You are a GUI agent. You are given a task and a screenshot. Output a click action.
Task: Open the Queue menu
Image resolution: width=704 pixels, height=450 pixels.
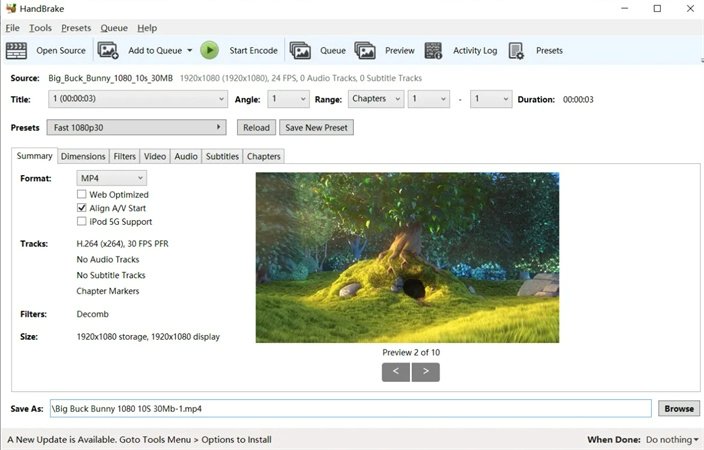click(x=114, y=28)
